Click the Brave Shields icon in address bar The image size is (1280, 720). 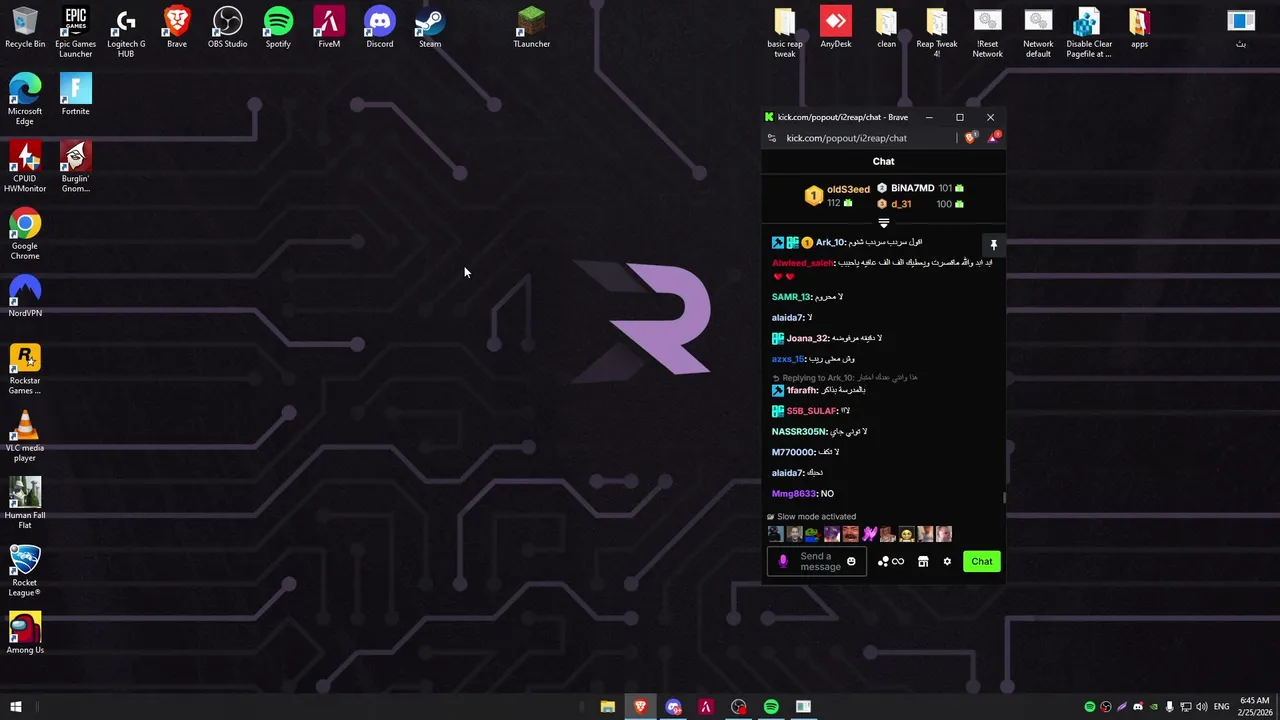coord(970,138)
